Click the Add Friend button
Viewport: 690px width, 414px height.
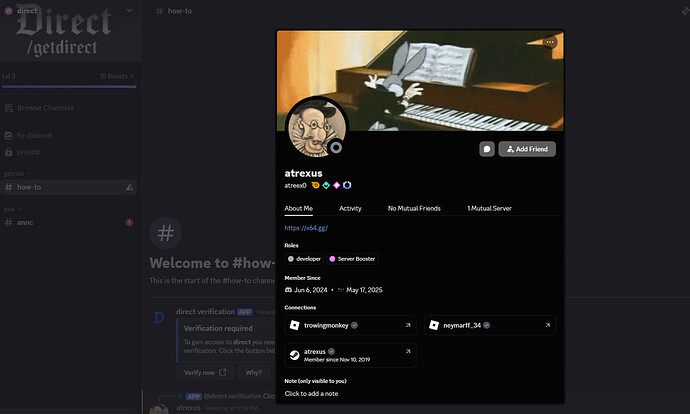pyautogui.click(x=527, y=149)
